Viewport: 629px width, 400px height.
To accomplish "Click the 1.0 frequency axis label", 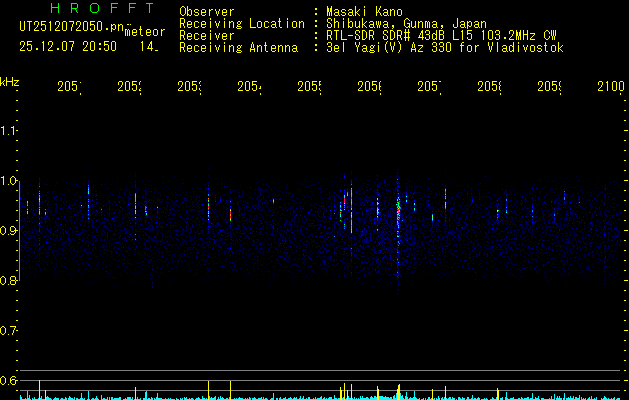I will pos(8,181).
